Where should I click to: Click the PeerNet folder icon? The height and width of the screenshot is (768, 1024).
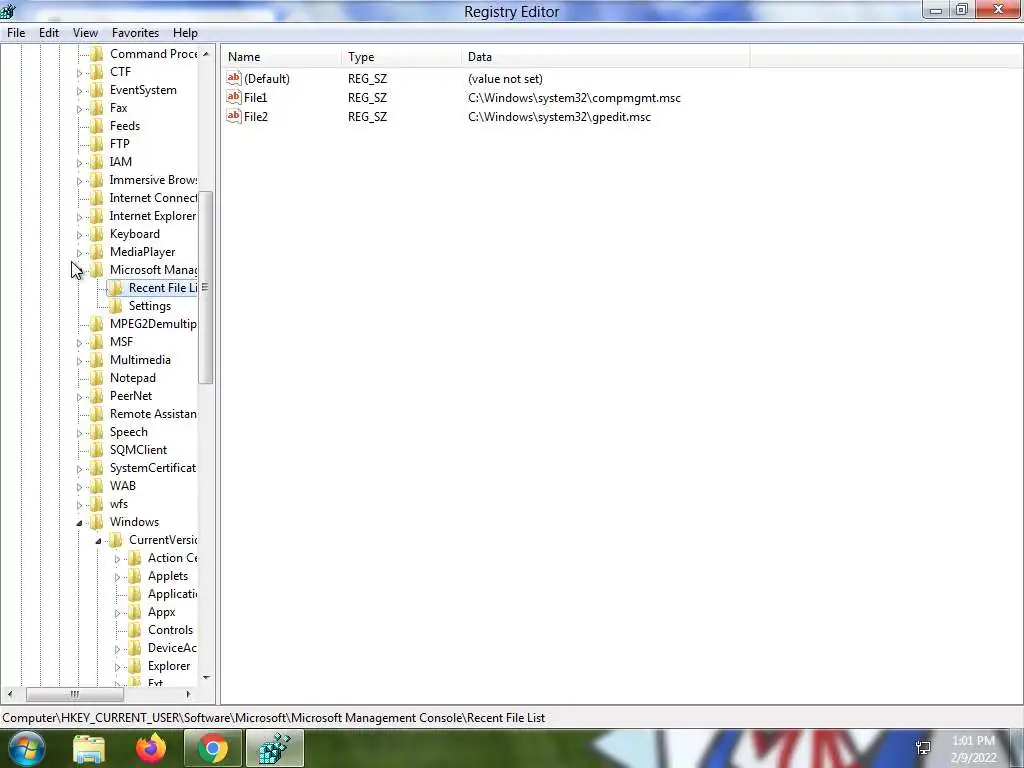[x=97, y=396]
